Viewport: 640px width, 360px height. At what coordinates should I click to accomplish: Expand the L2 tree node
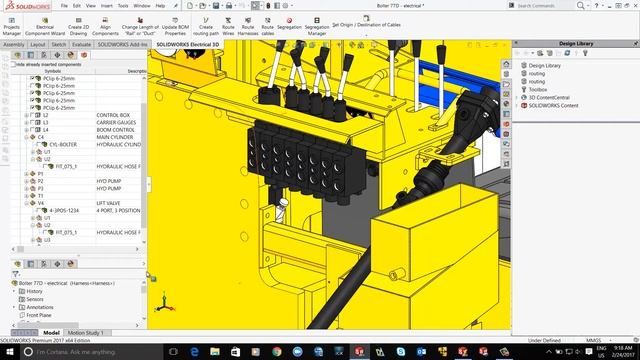[x=27, y=115]
